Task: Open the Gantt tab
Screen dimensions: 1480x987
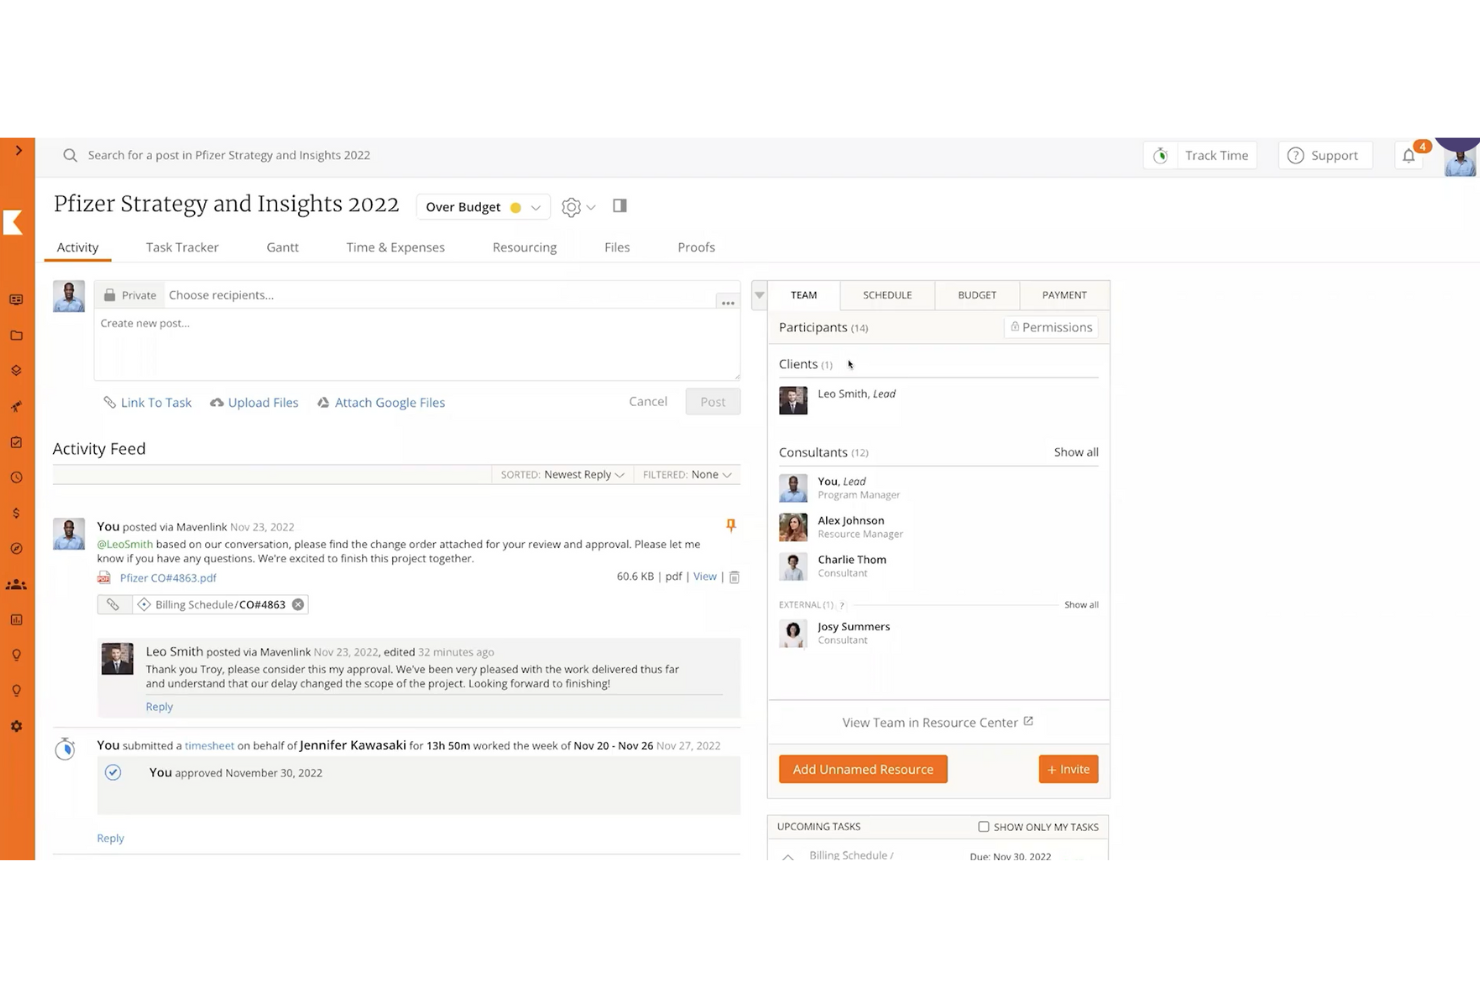Action: point(283,247)
